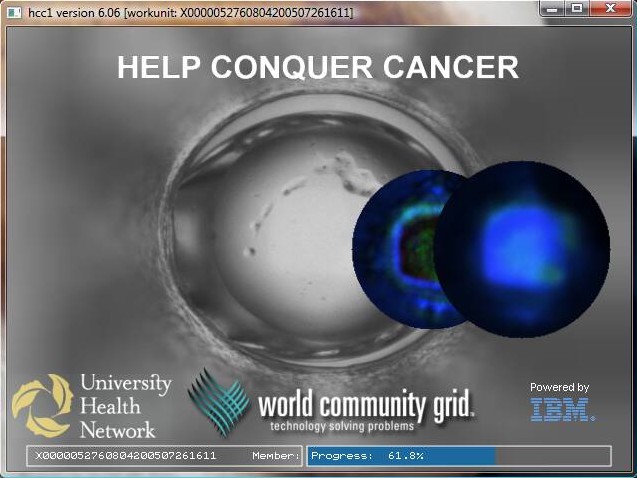
Task: Click the Member label in status bar
Action: [x=275, y=456]
